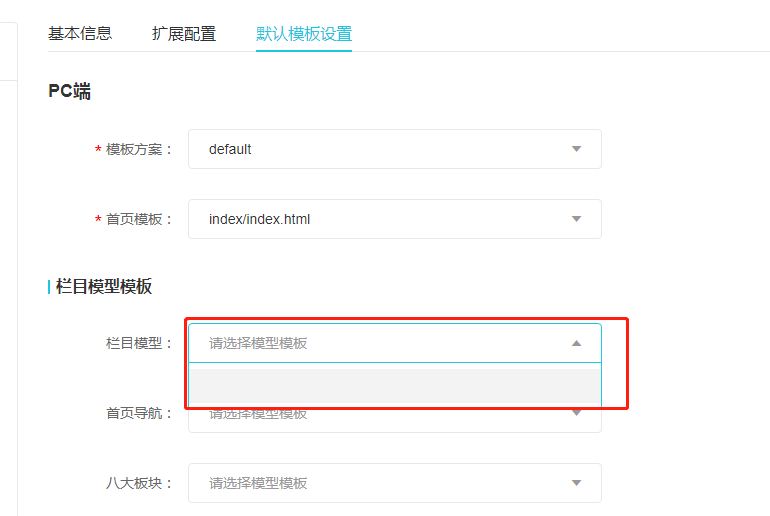Click the 模板方案 dropdown arrow
770x516 pixels.
click(576, 149)
